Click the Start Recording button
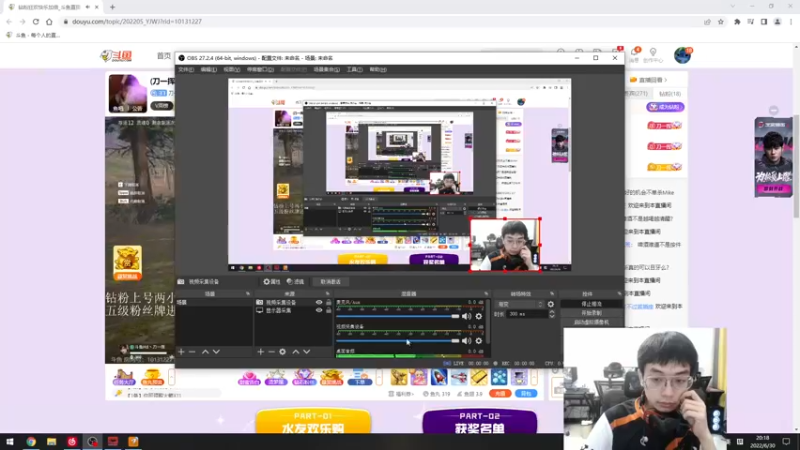The image size is (800, 450). (591, 313)
